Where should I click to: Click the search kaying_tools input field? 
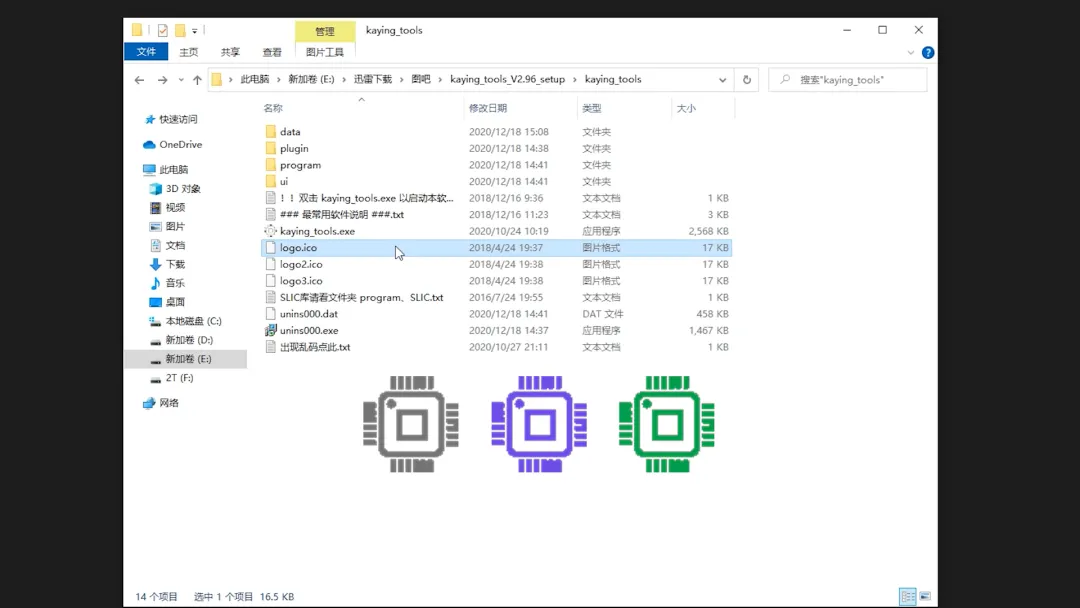click(848, 80)
